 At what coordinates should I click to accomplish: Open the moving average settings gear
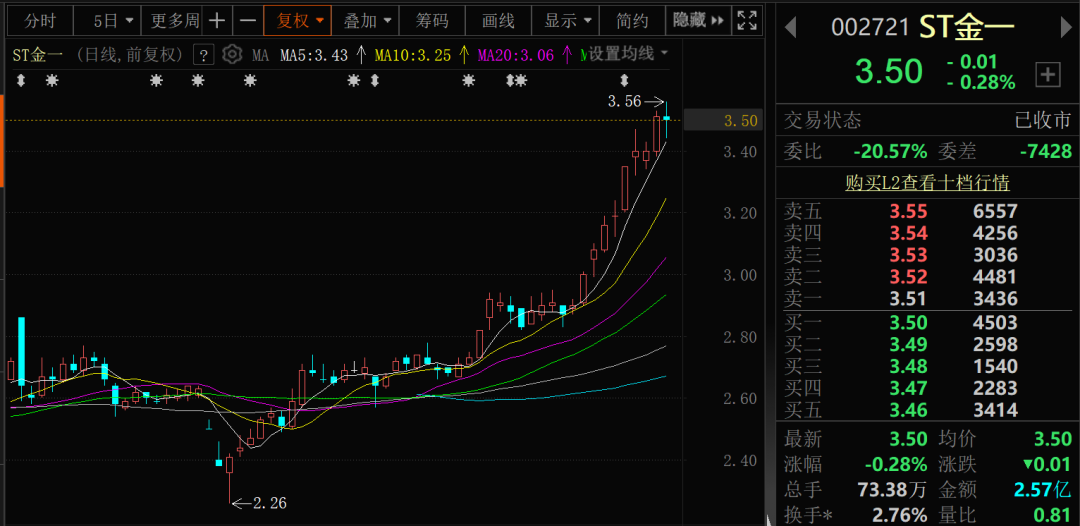tap(232, 54)
